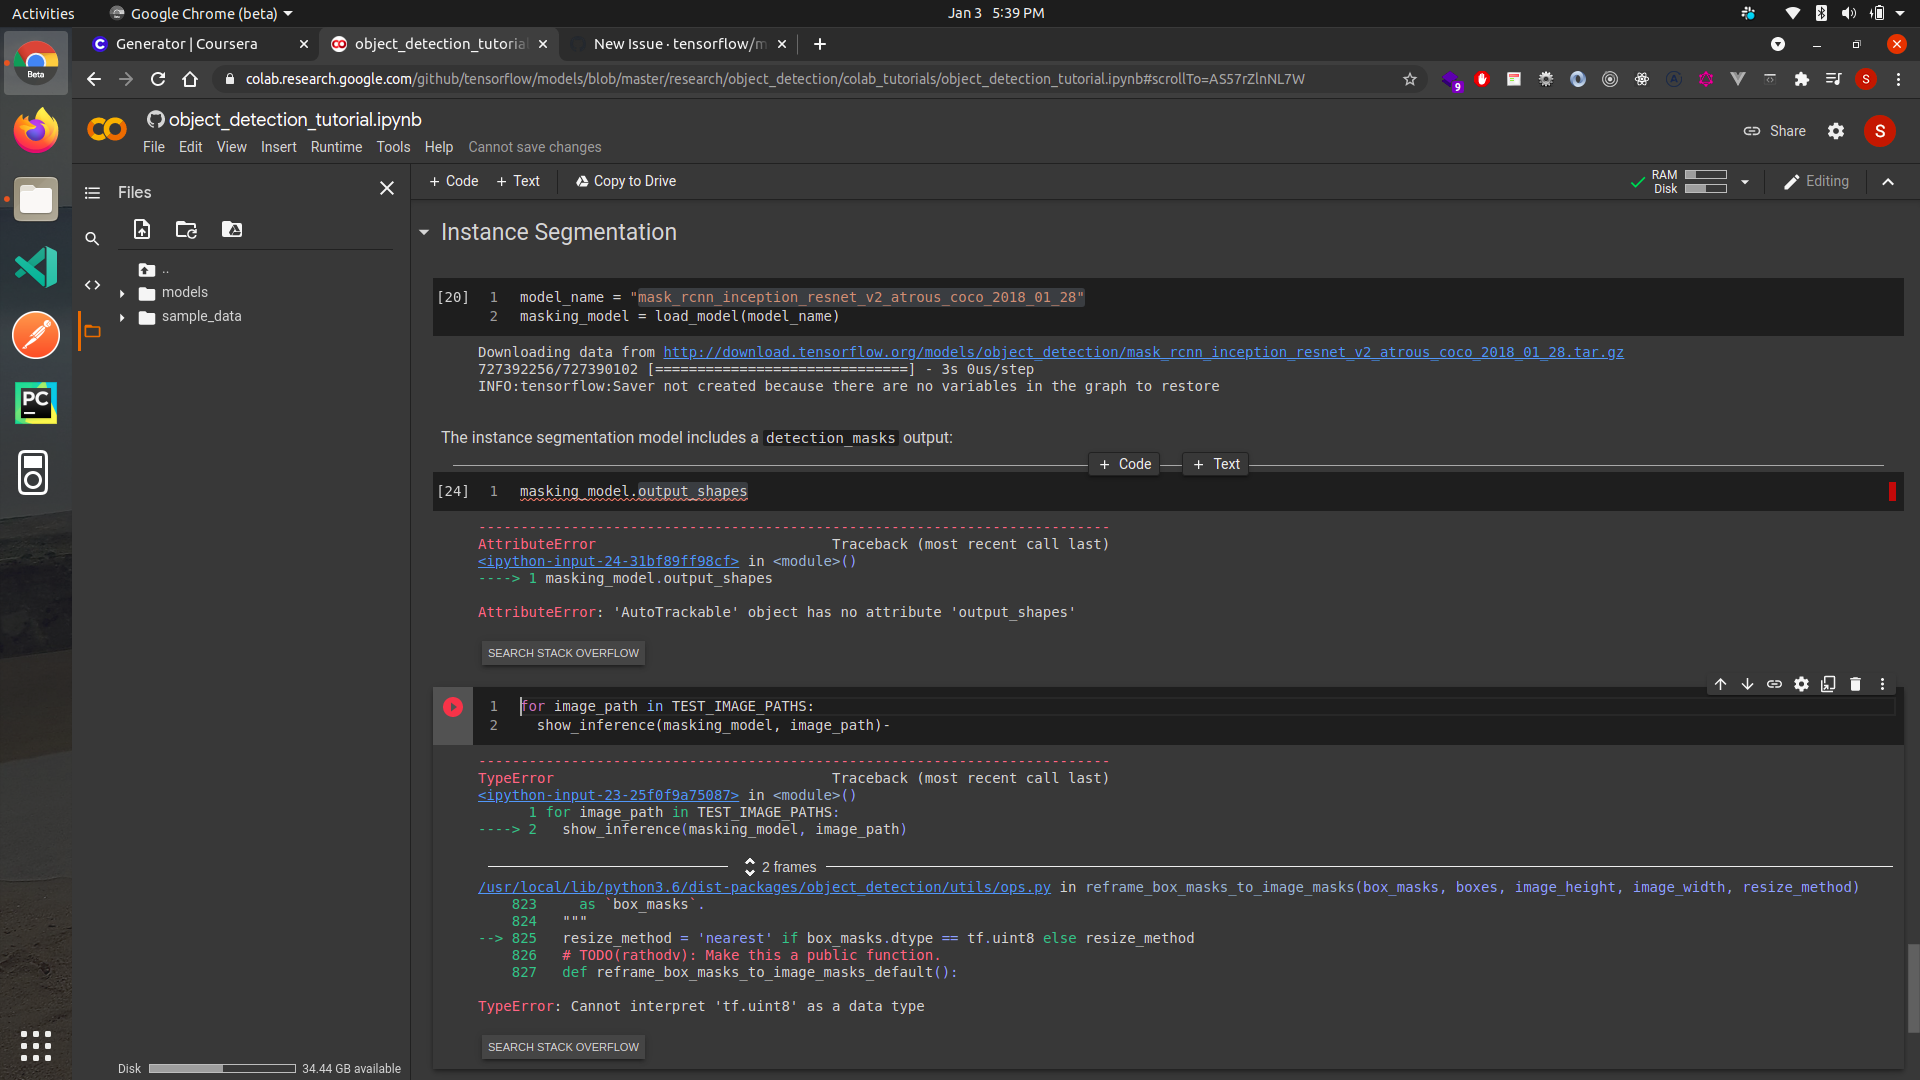Mount Google Drive in the Files panel
This screenshot has width=1920, height=1080.
231,229
